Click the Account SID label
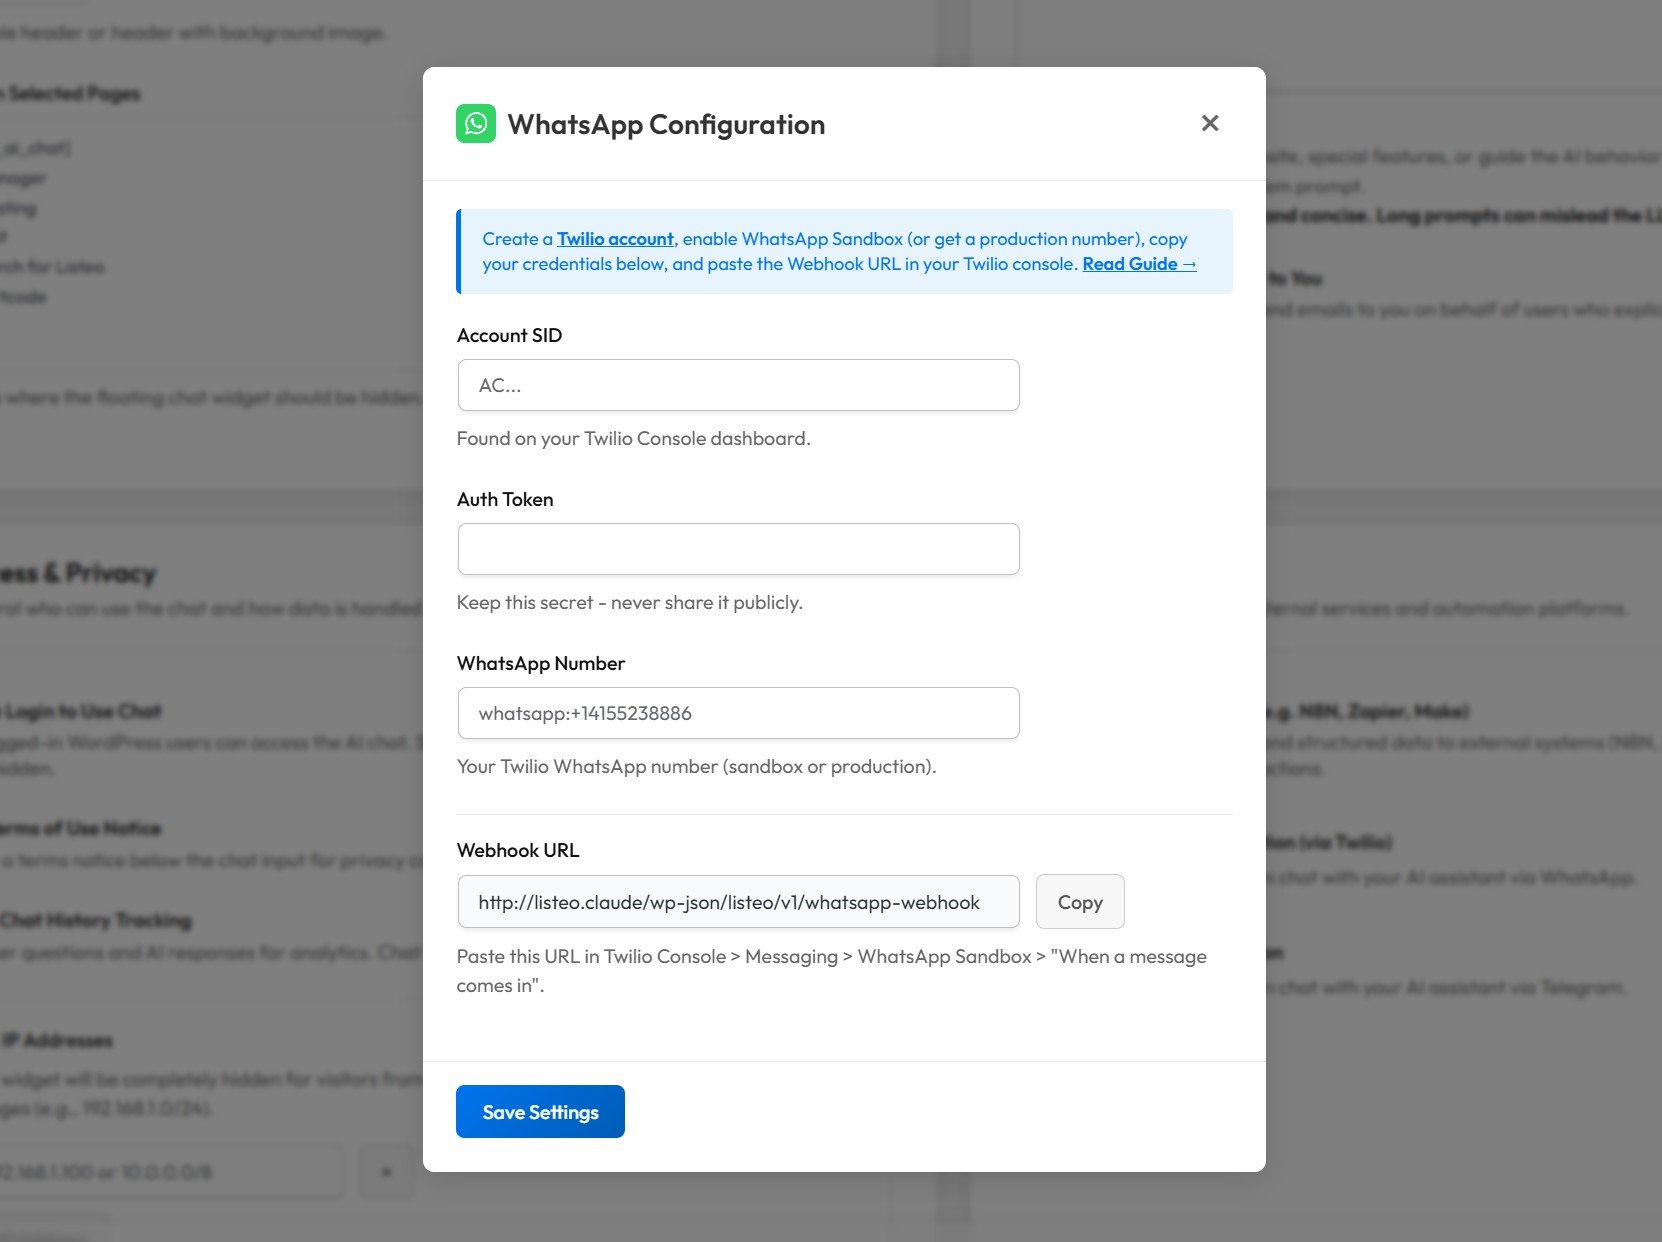This screenshot has width=1662, height=1242. [509, 336]
